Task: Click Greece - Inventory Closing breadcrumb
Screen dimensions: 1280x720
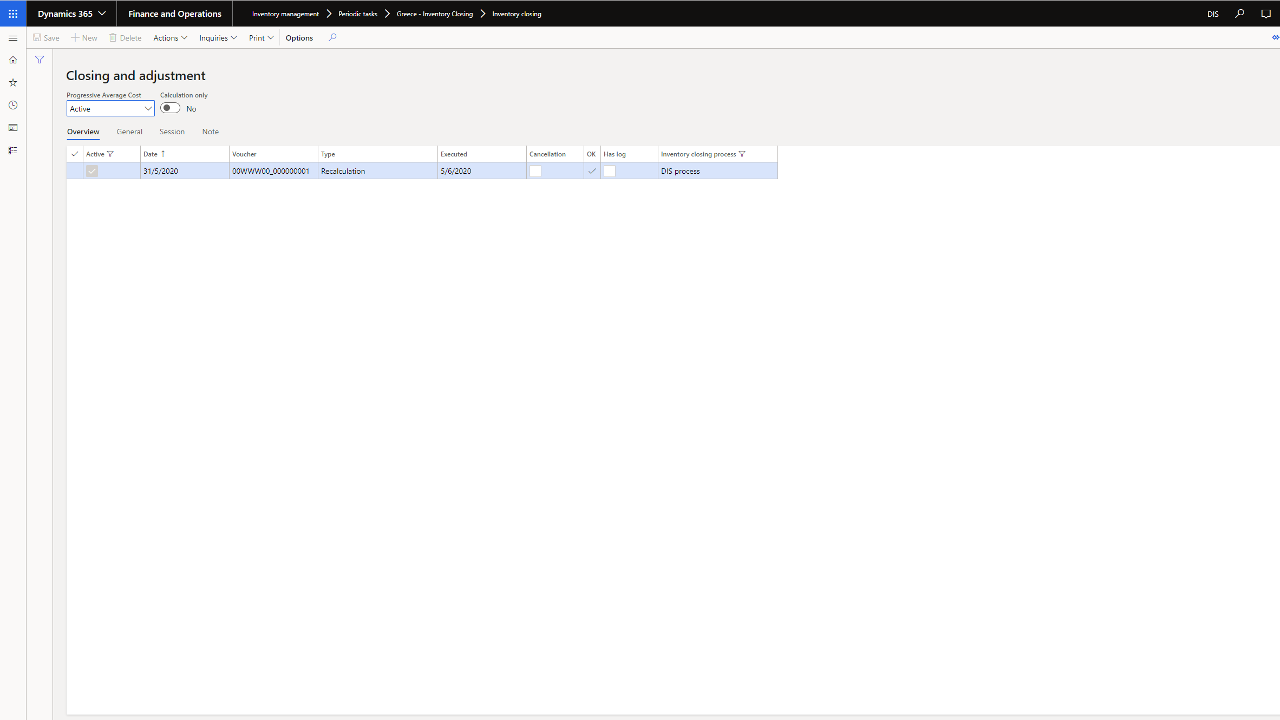Action: [435, 14]
